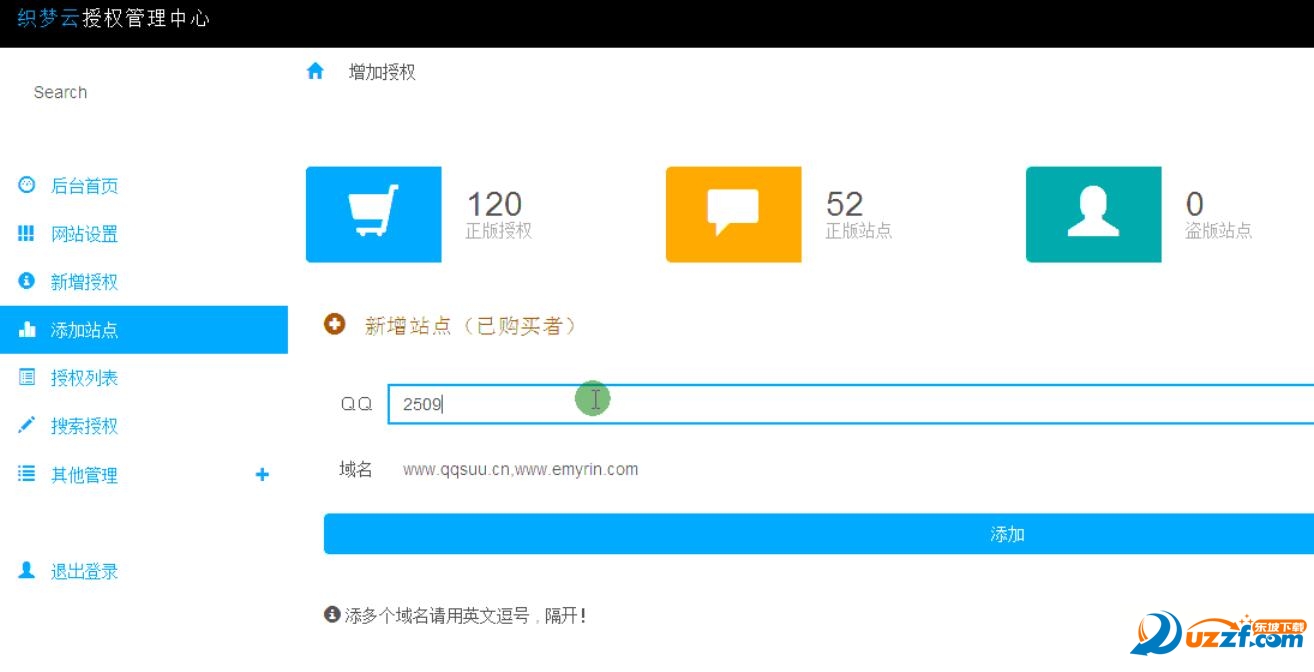
Task: Click the list icon beside 授权列表
Action: [27, 377]
